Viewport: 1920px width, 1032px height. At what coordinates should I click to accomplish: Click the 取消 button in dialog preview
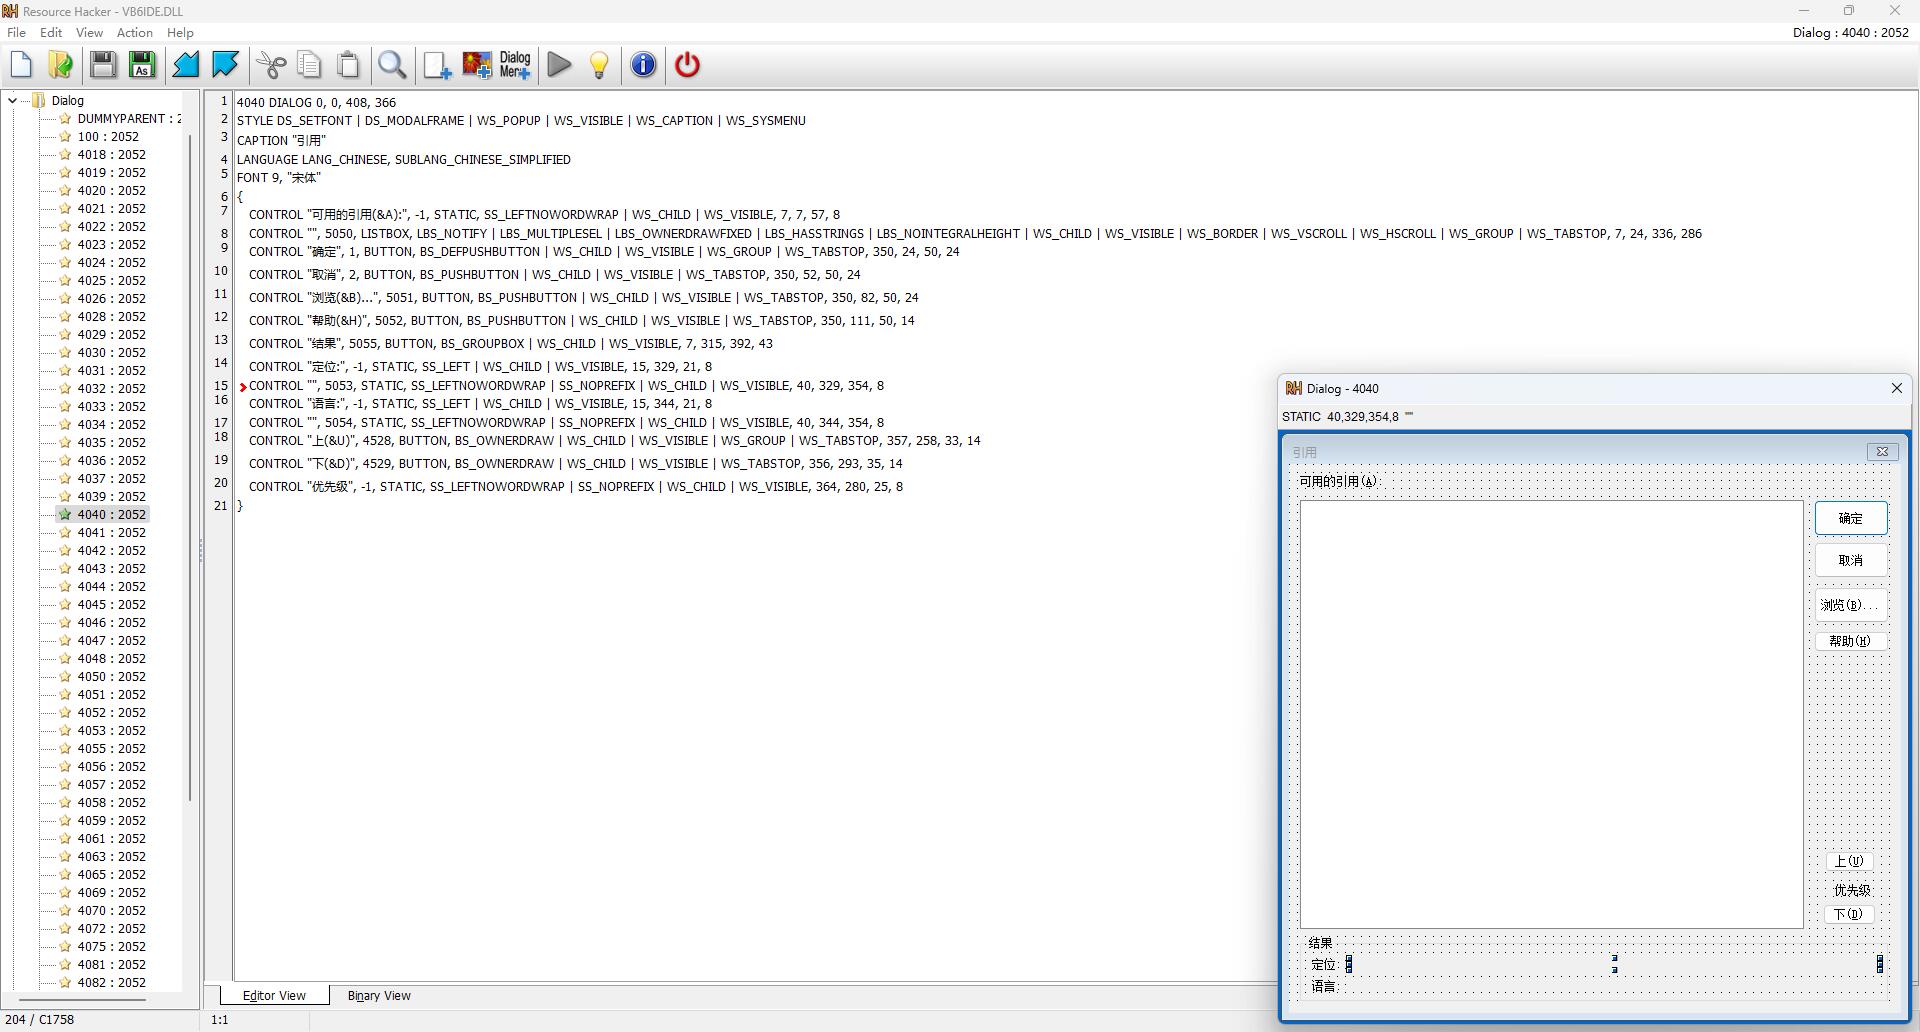coord(1851,560)
